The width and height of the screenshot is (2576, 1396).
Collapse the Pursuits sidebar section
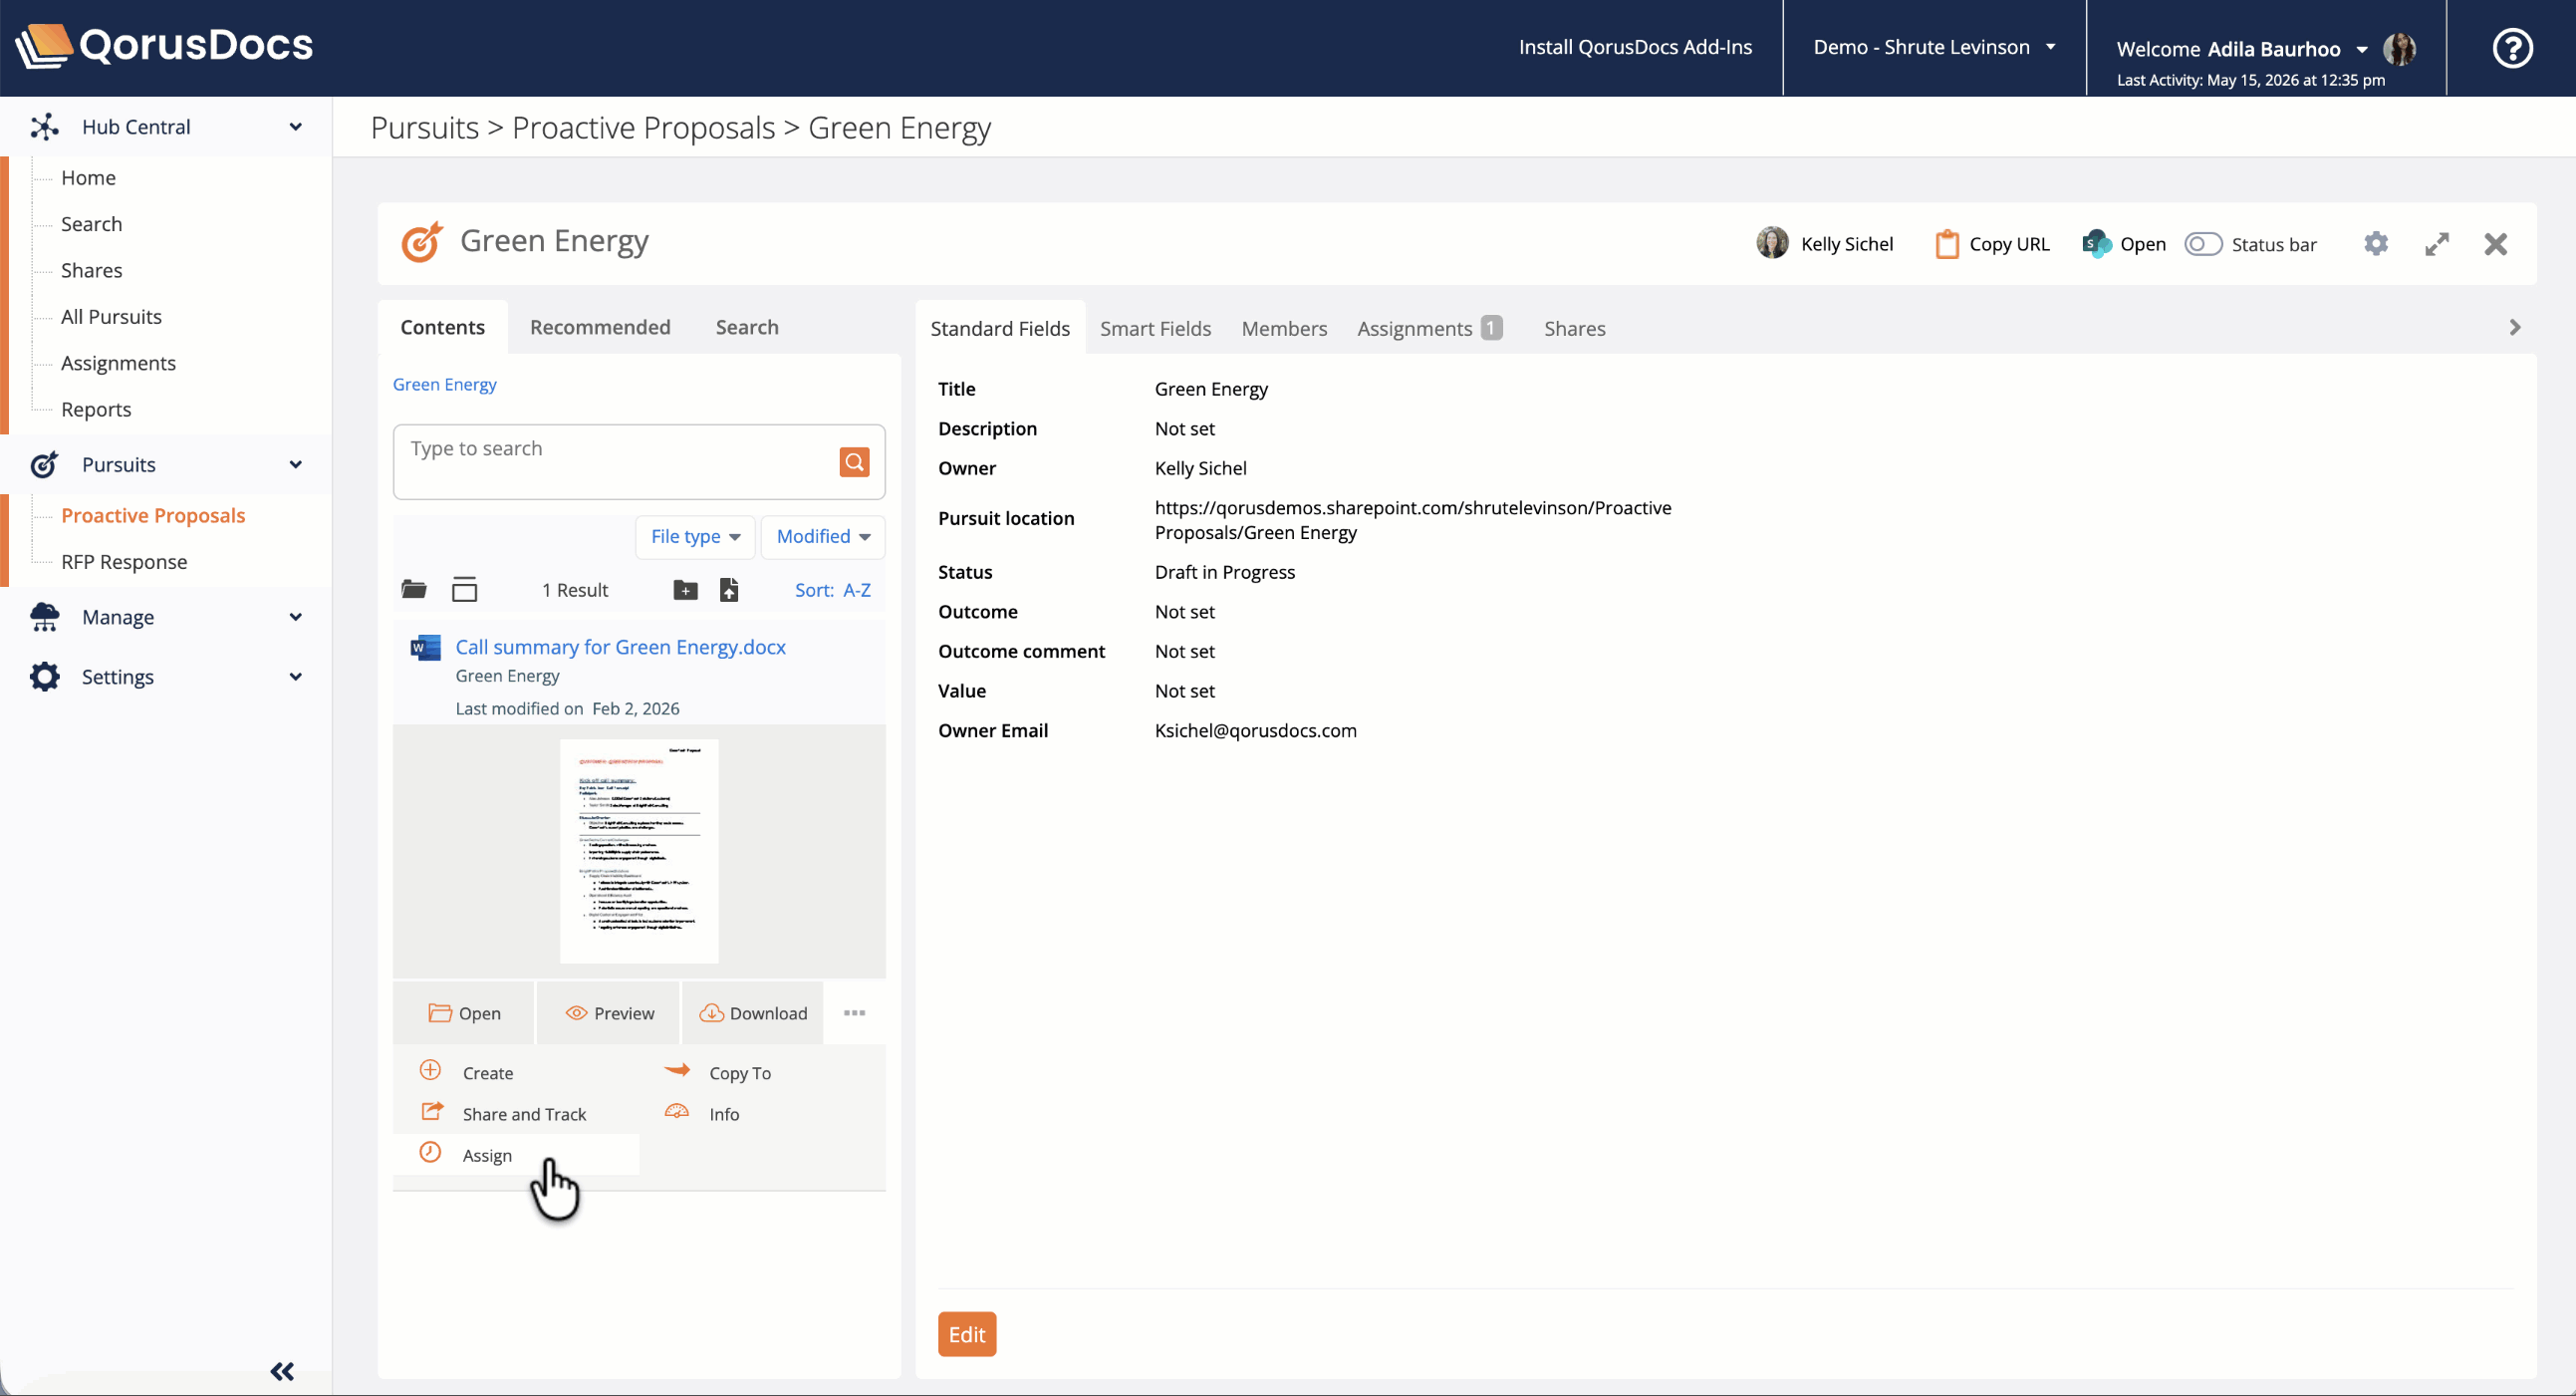tap(296, 465)
